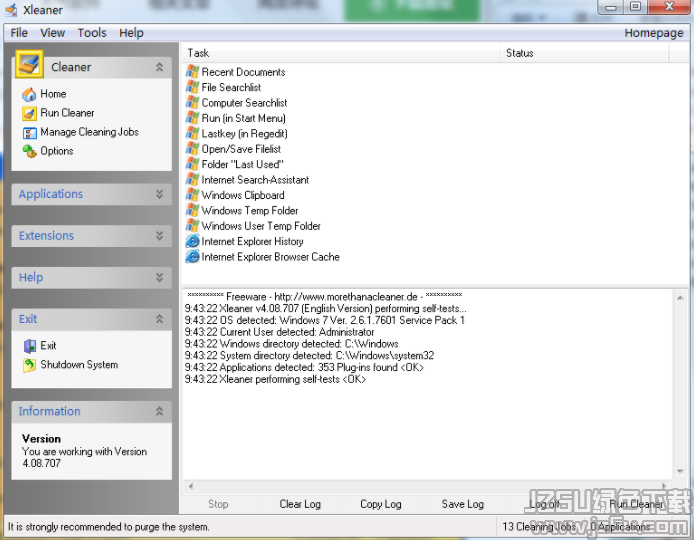
Task: Open the Help menu in menu bar
Action: 131,33
